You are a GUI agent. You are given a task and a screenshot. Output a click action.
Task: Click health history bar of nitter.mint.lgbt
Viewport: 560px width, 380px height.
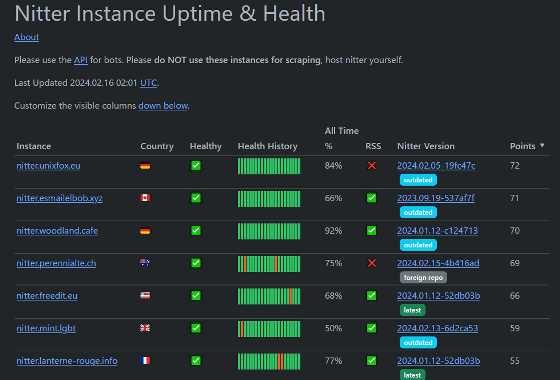point(269,329)
